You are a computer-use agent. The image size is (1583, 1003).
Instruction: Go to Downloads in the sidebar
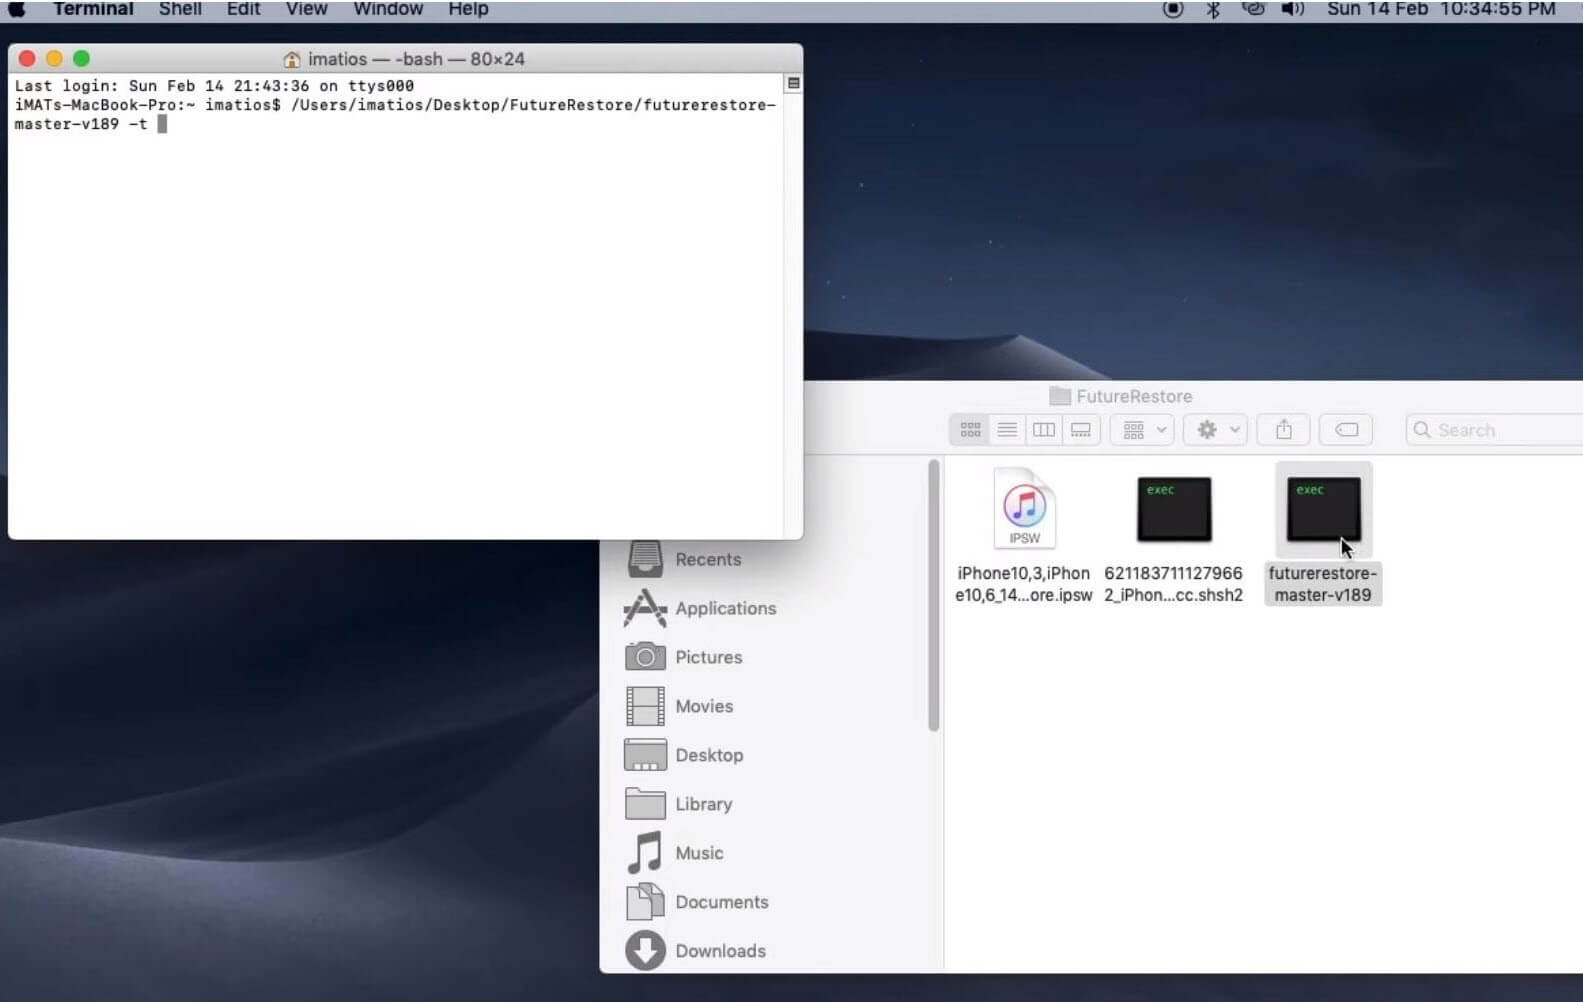coord(719,951)
